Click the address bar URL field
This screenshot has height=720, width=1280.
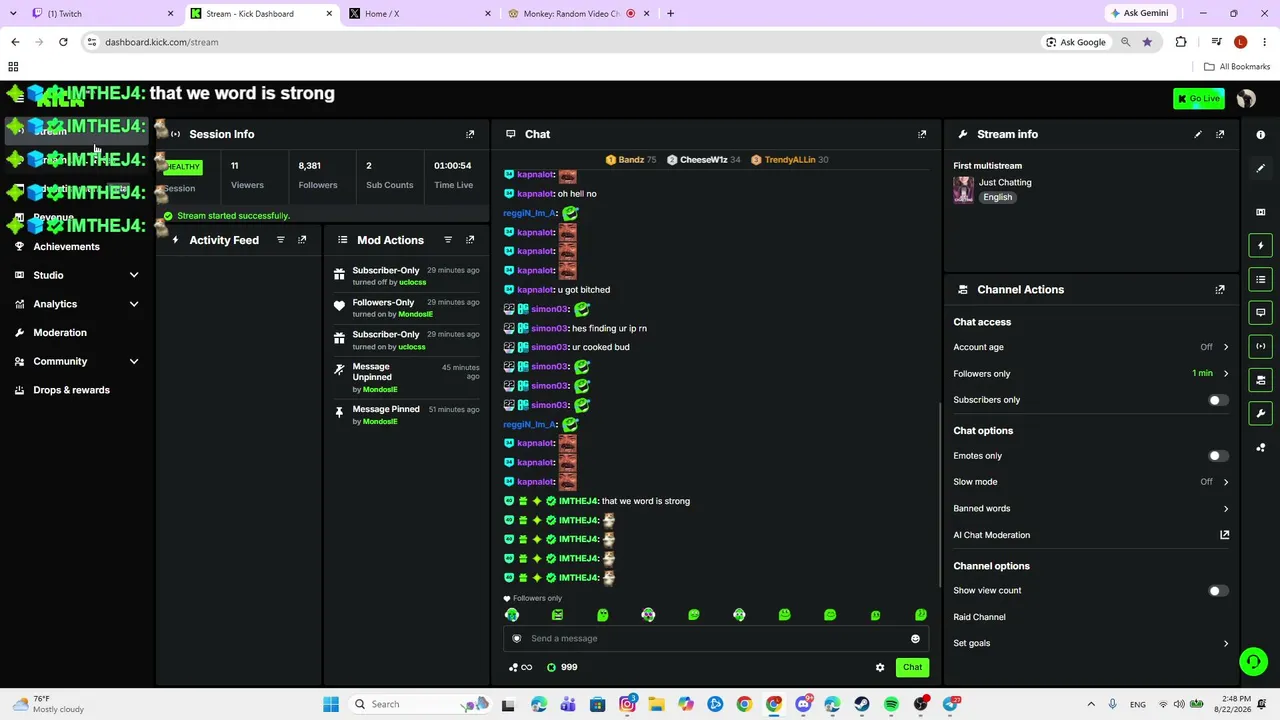[560, 42]
